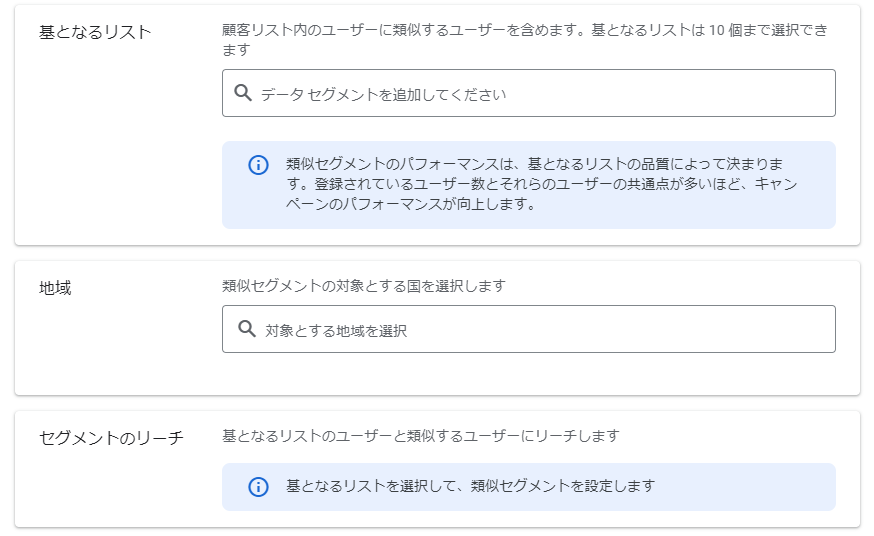Click the search icon in region field
This screenshot has width=874, height=536.
click(x=246, y=329)
